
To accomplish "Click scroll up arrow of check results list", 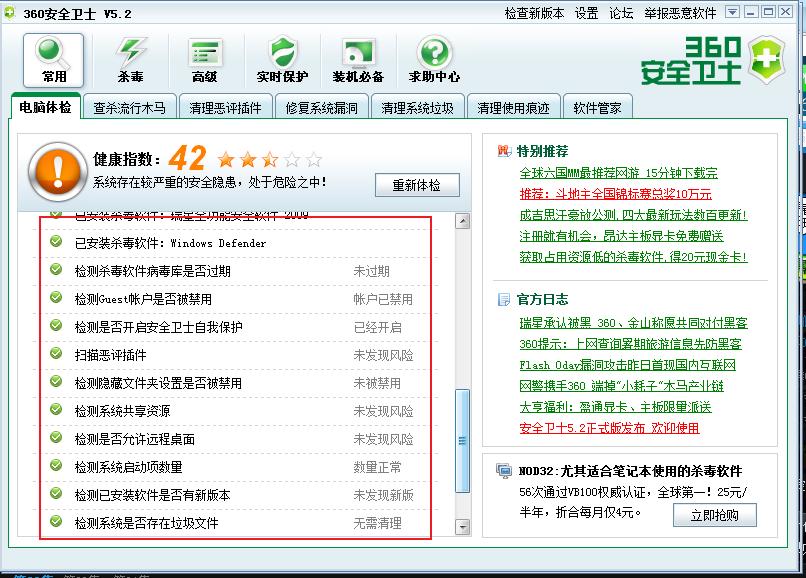I will tap(463, 221).
